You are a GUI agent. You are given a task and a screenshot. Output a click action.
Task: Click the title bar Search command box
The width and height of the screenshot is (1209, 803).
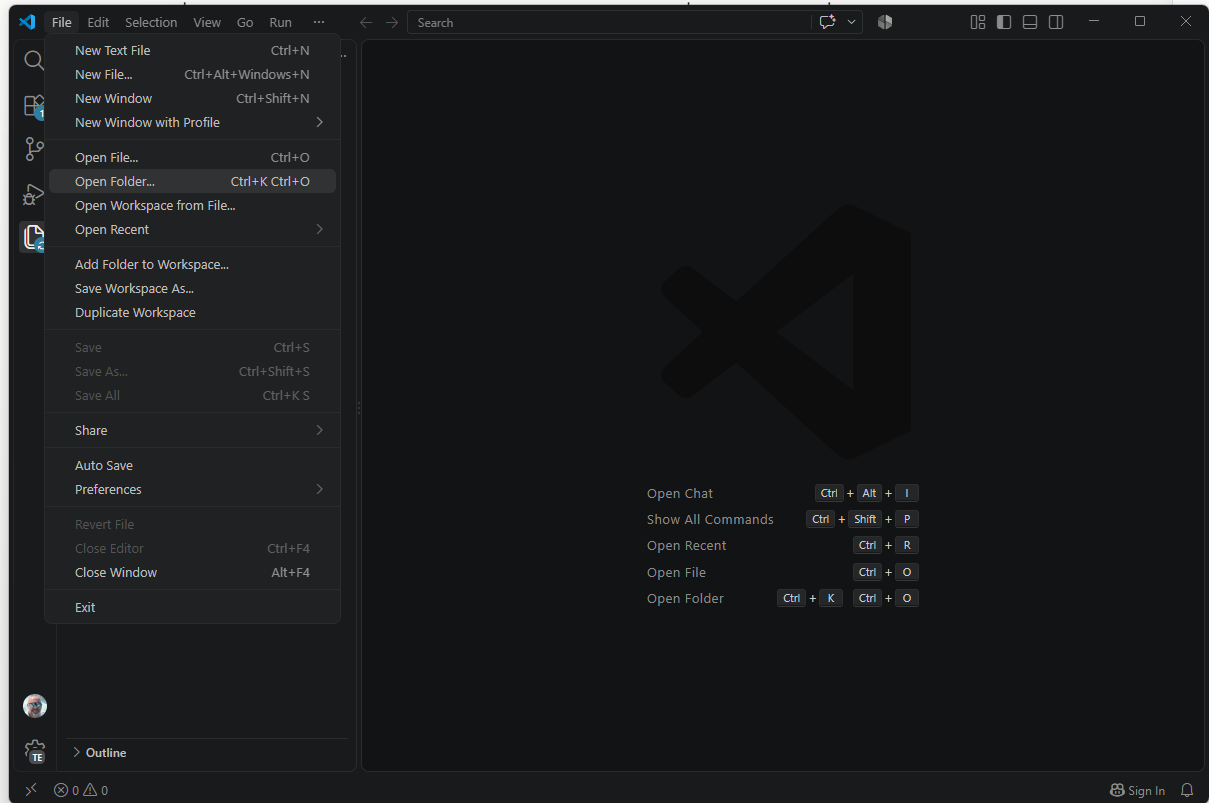click(x=609, y=22)
